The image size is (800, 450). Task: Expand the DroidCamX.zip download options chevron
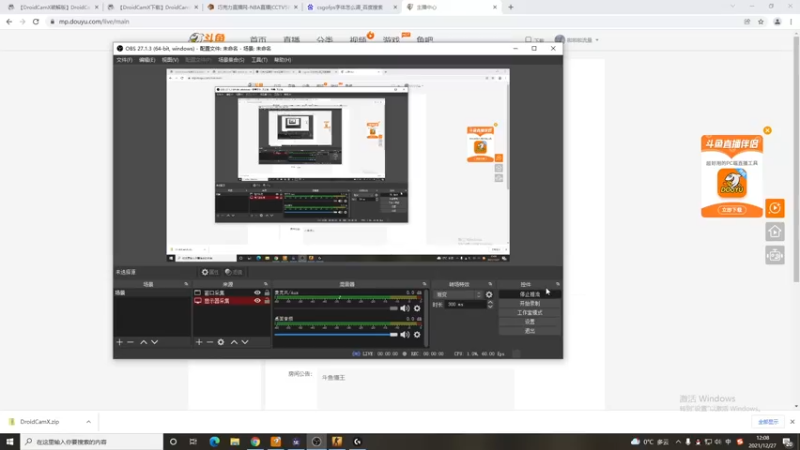tap(88, 422)
